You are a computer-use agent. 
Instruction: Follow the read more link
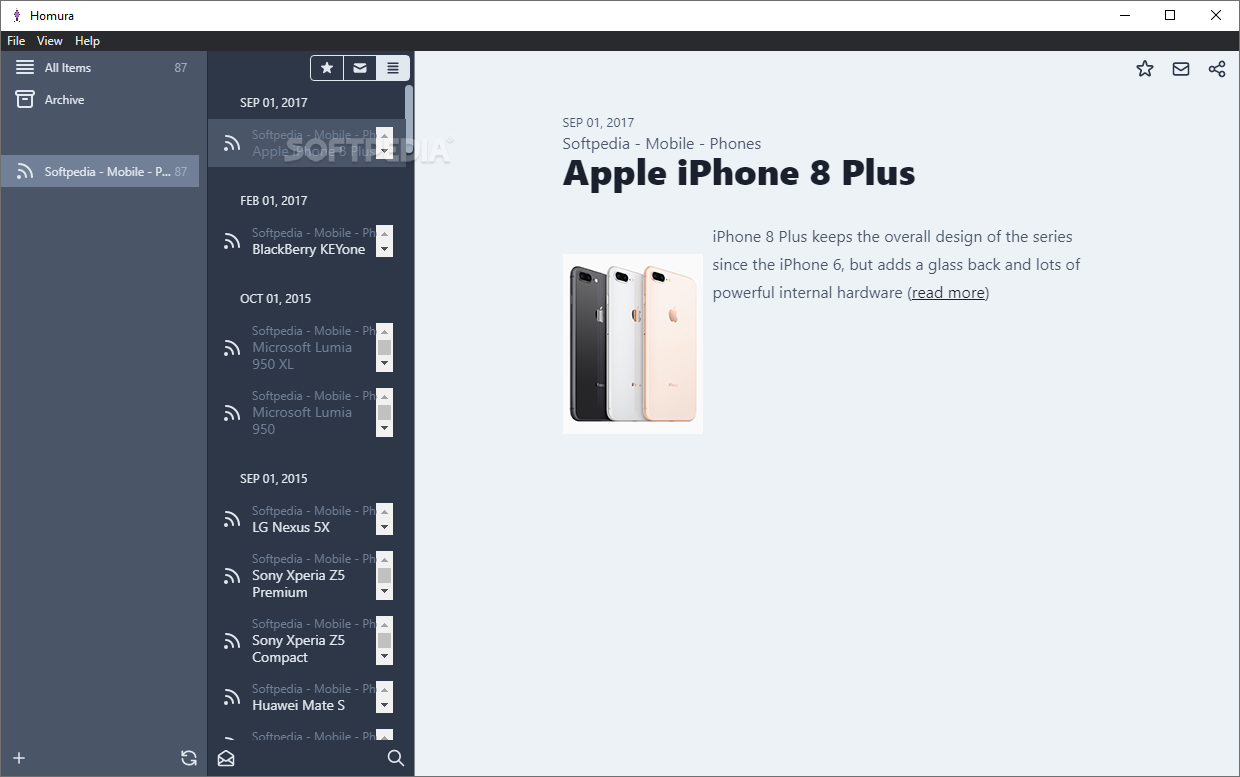coord(948,293)
